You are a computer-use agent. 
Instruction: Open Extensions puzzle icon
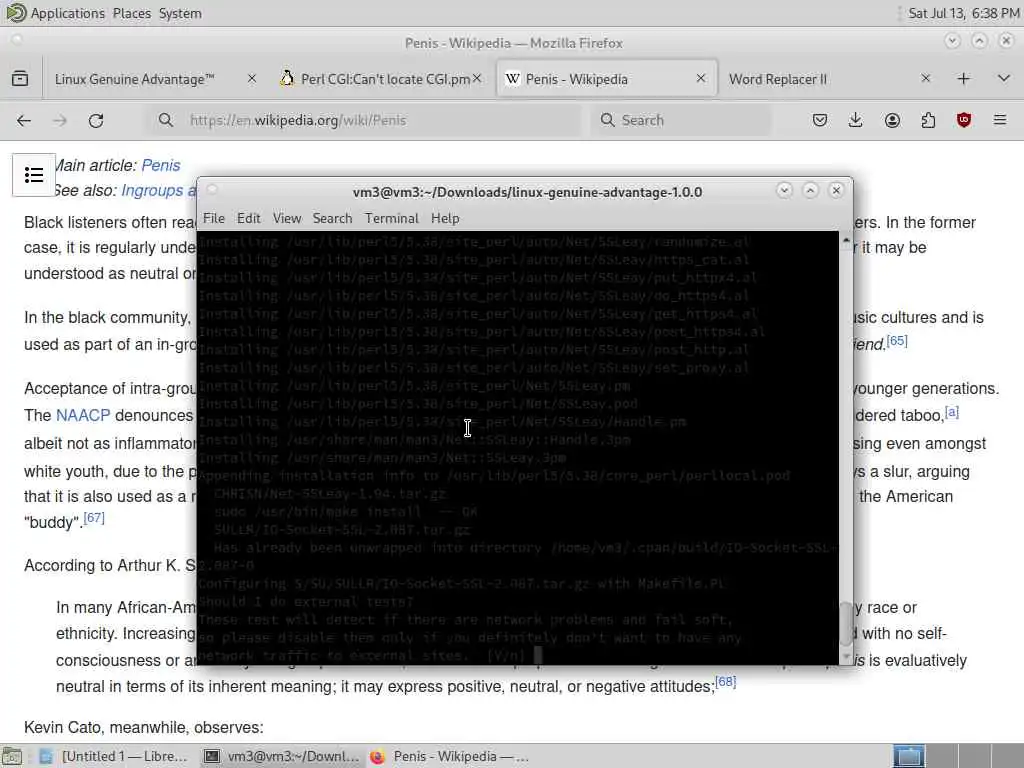point(928,120)
